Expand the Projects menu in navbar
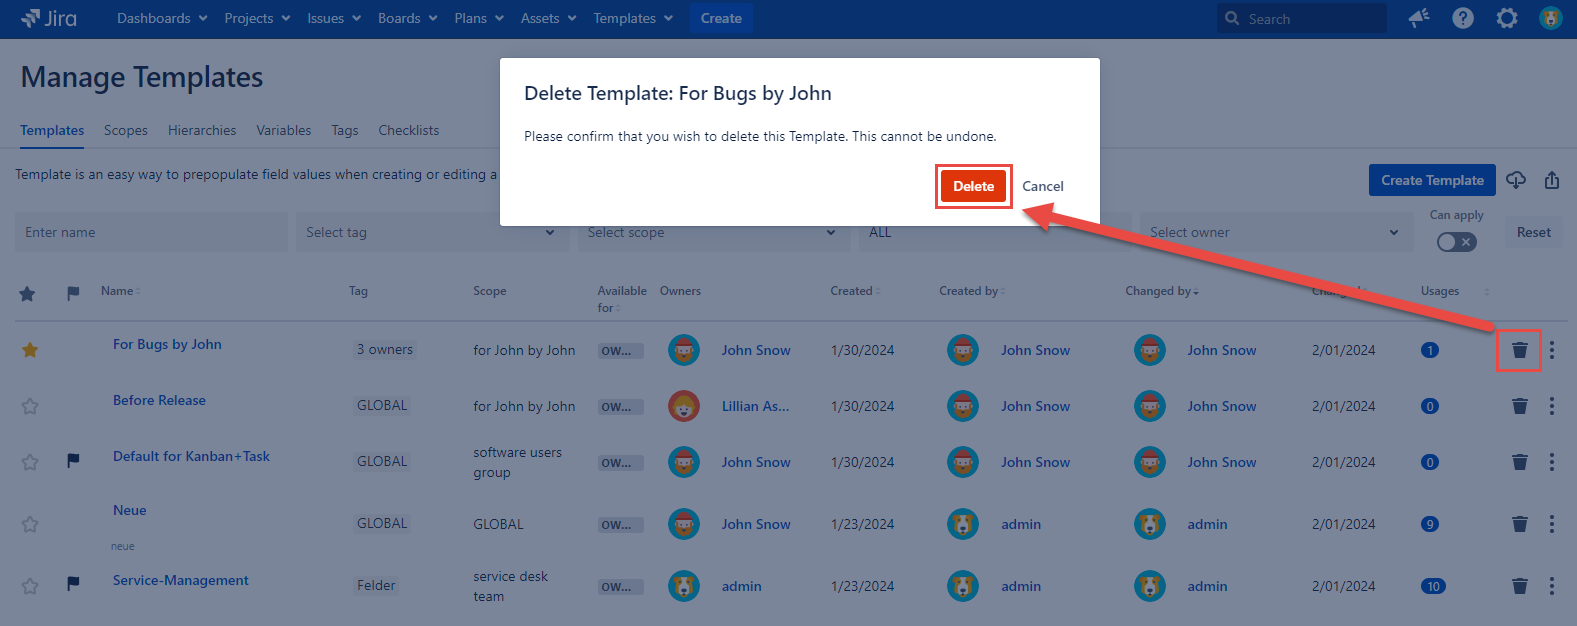This screenshot has height=626, width=1577. pyautogui.click(x=257, y=18)
